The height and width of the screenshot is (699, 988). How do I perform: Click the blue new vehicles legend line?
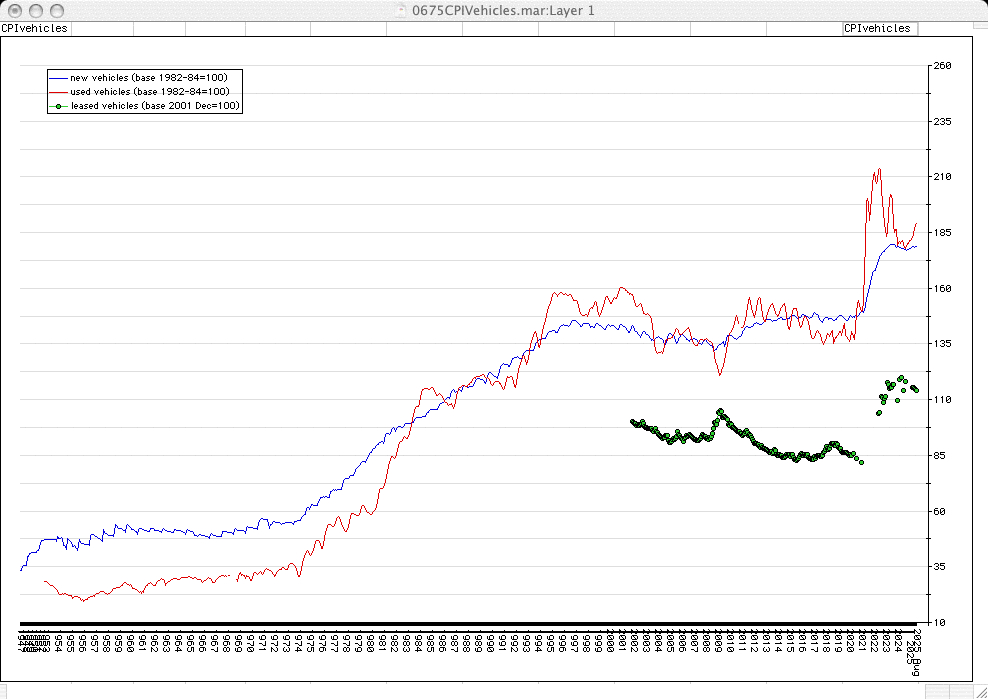click(x=59, y=77)
